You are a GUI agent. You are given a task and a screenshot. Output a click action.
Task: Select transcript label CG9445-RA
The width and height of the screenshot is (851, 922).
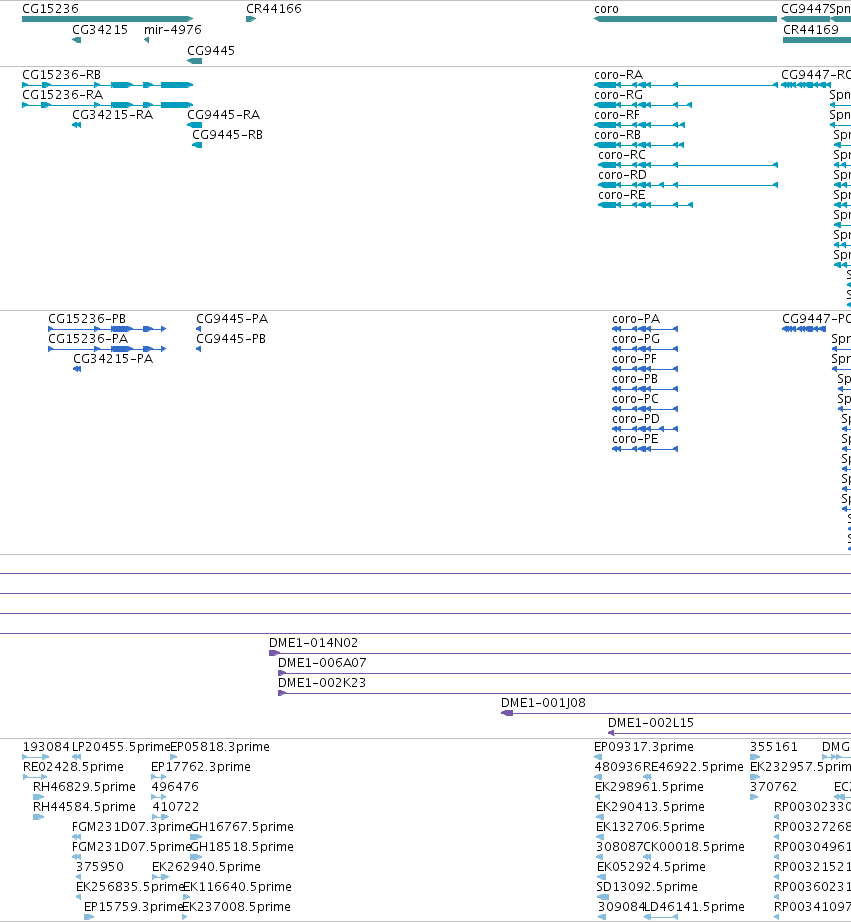click(223, 115)
